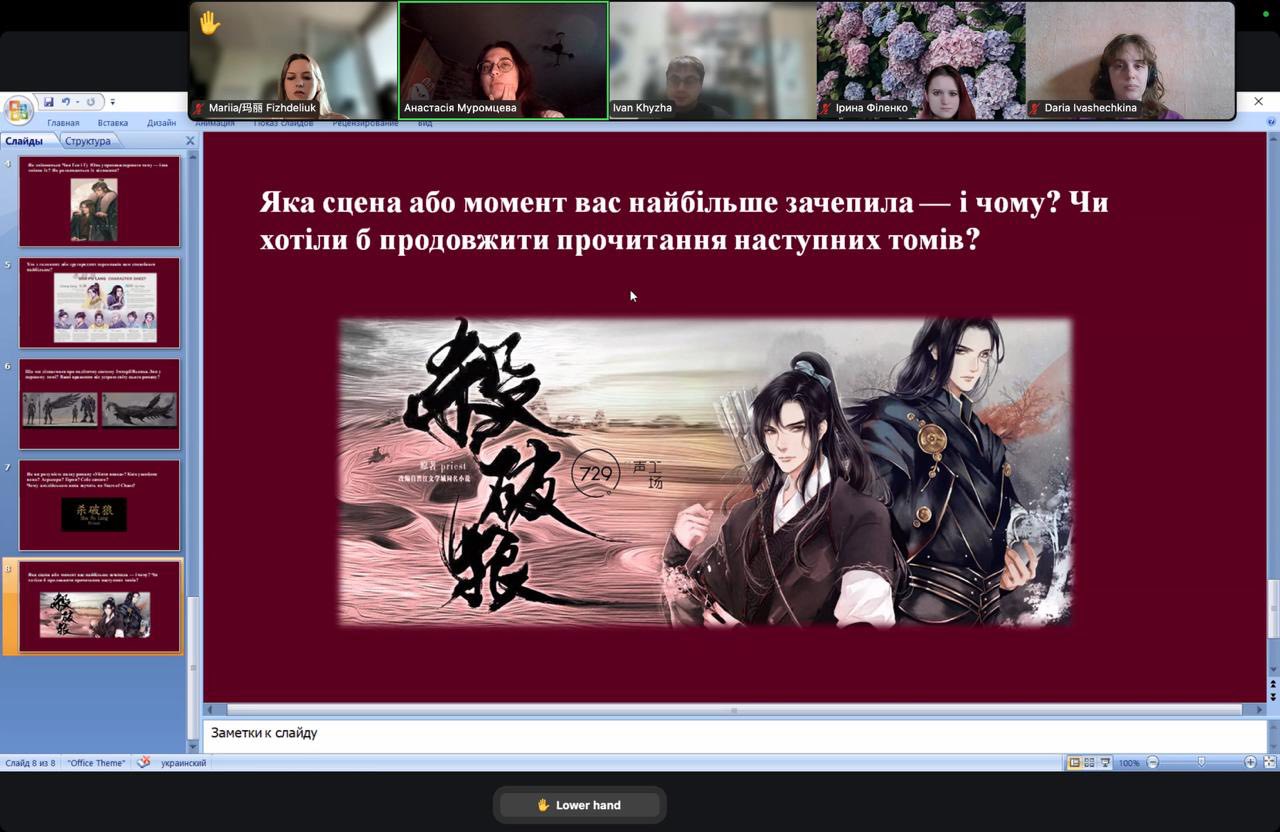This screenshot has width=1280, height=832.
Task: Close the PowerPoint window with X
Action: pos(1258,102)
